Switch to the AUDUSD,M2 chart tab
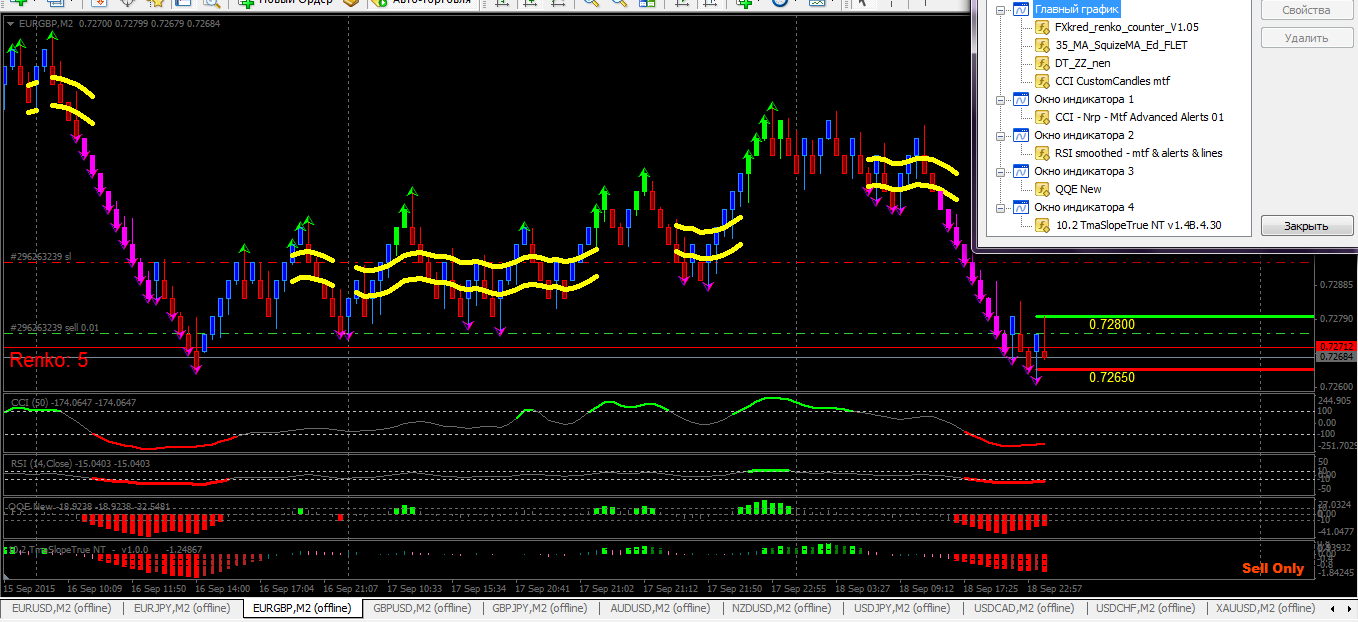The height and width of the screenshot is (622, 1358). pyautogui.click(x=659, y=608)
